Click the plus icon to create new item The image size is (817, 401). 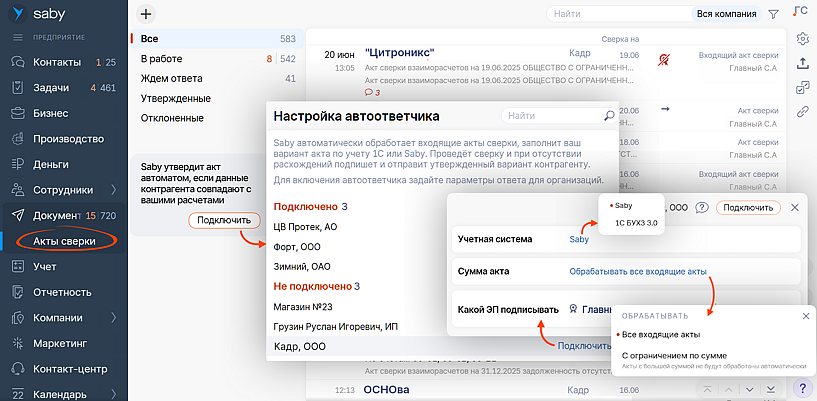click(x=146, y=14)
